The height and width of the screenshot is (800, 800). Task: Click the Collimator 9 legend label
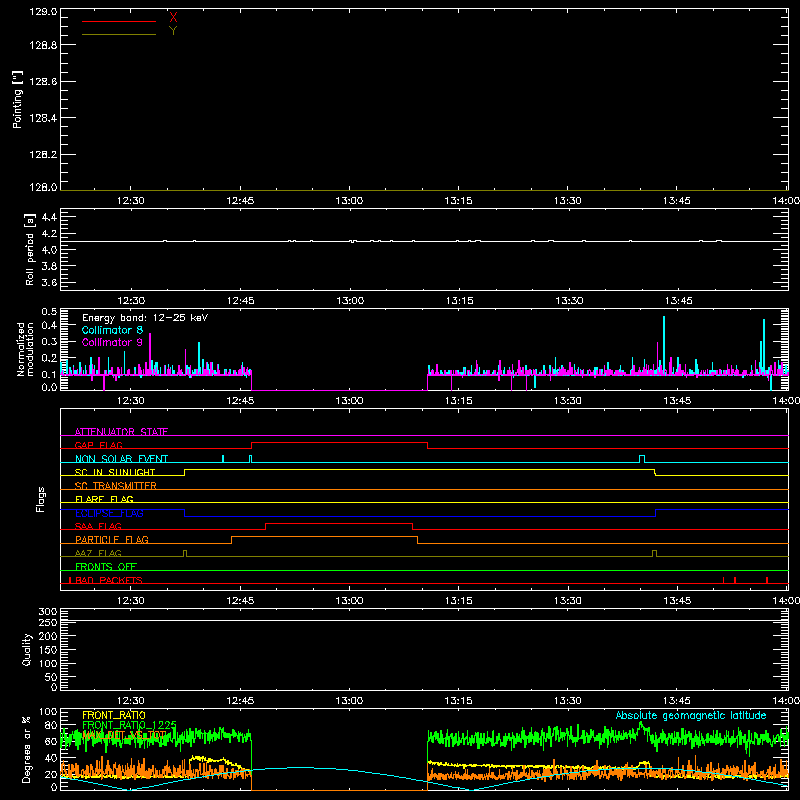pyautogui.click(x=112, y=342)
